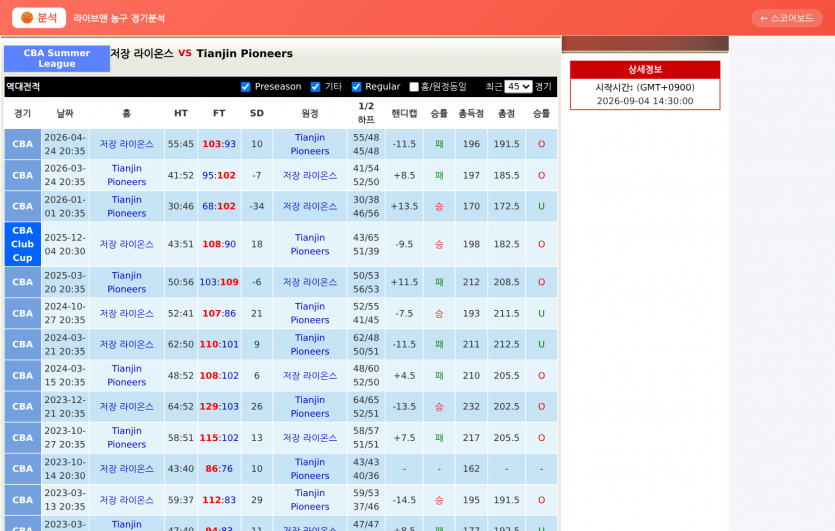Open Tianjin Pioneers home link in 2025-03-20 row
Viewport: 835px width, 531px height.
click(x=127, y=282)
